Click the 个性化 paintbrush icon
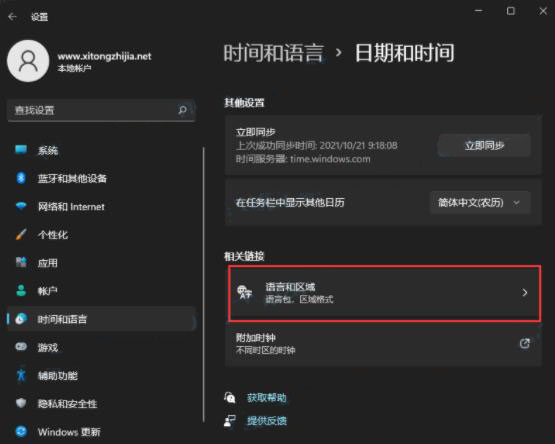555x444 pixels. click(x=21, y=234)
